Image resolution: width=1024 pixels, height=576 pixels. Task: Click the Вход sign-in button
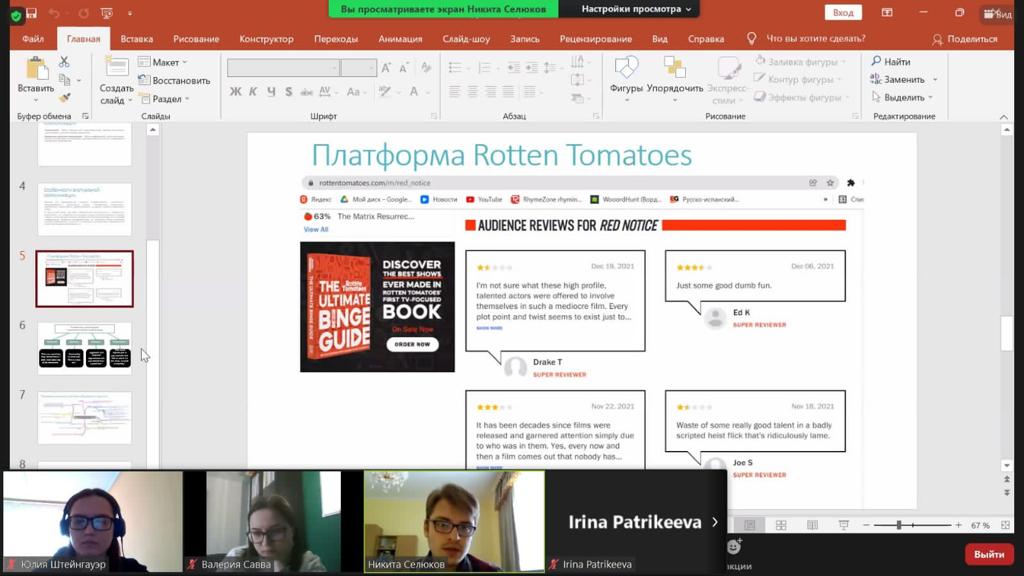click(x=843, y=13)
